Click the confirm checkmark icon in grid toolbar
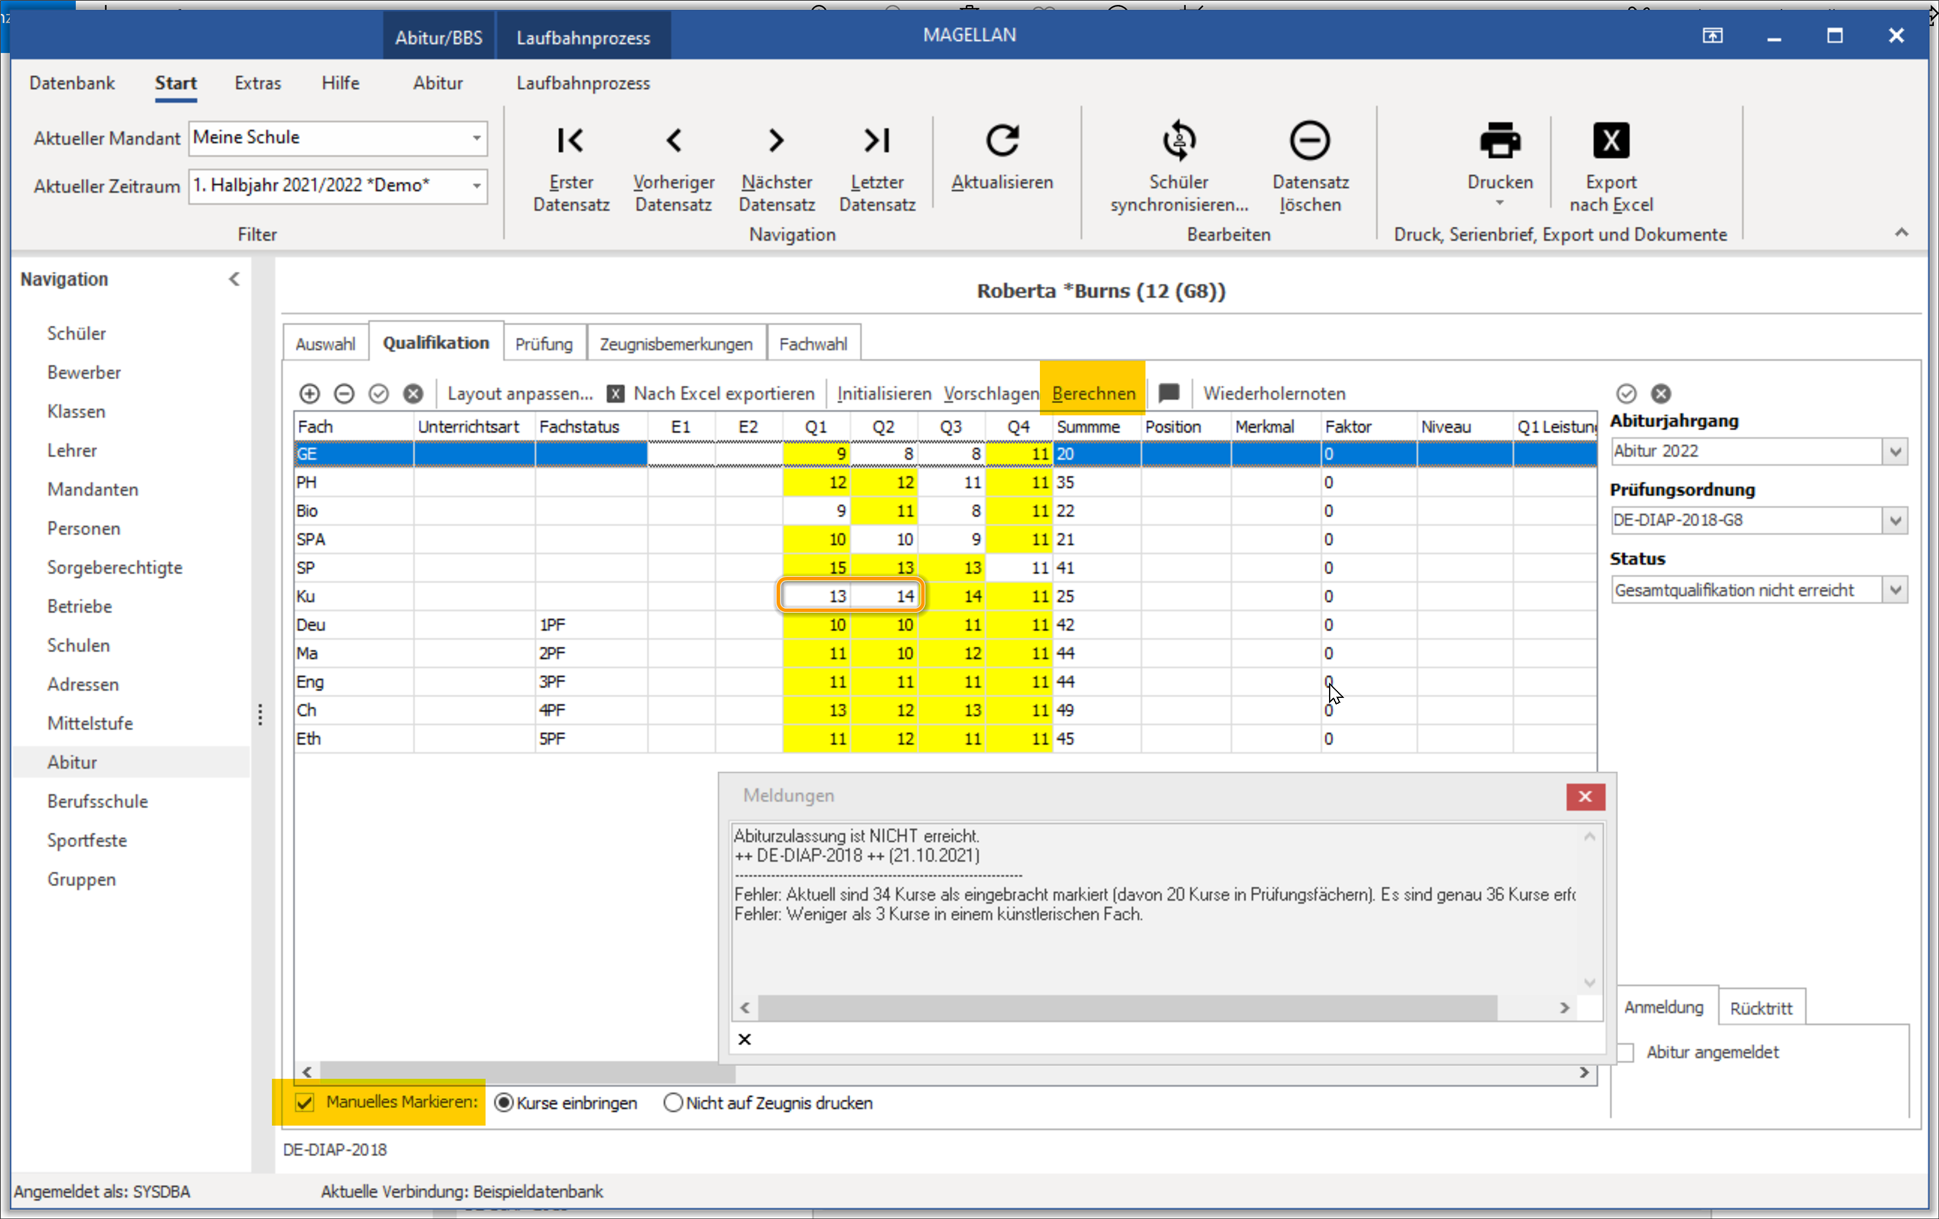Screen dimensions: 1939x1219 [378, 393]
